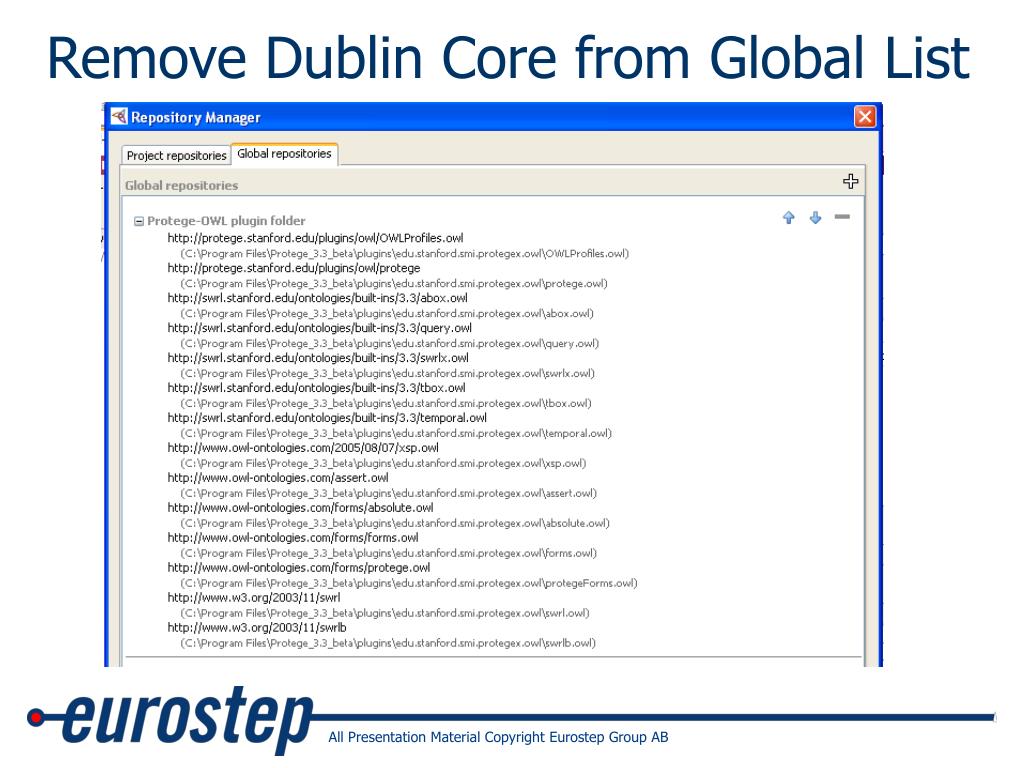Select the www.w3.org/2003/11/swrl URL
The width and height of the screenshot is (1024, 768).
point(254,598)
